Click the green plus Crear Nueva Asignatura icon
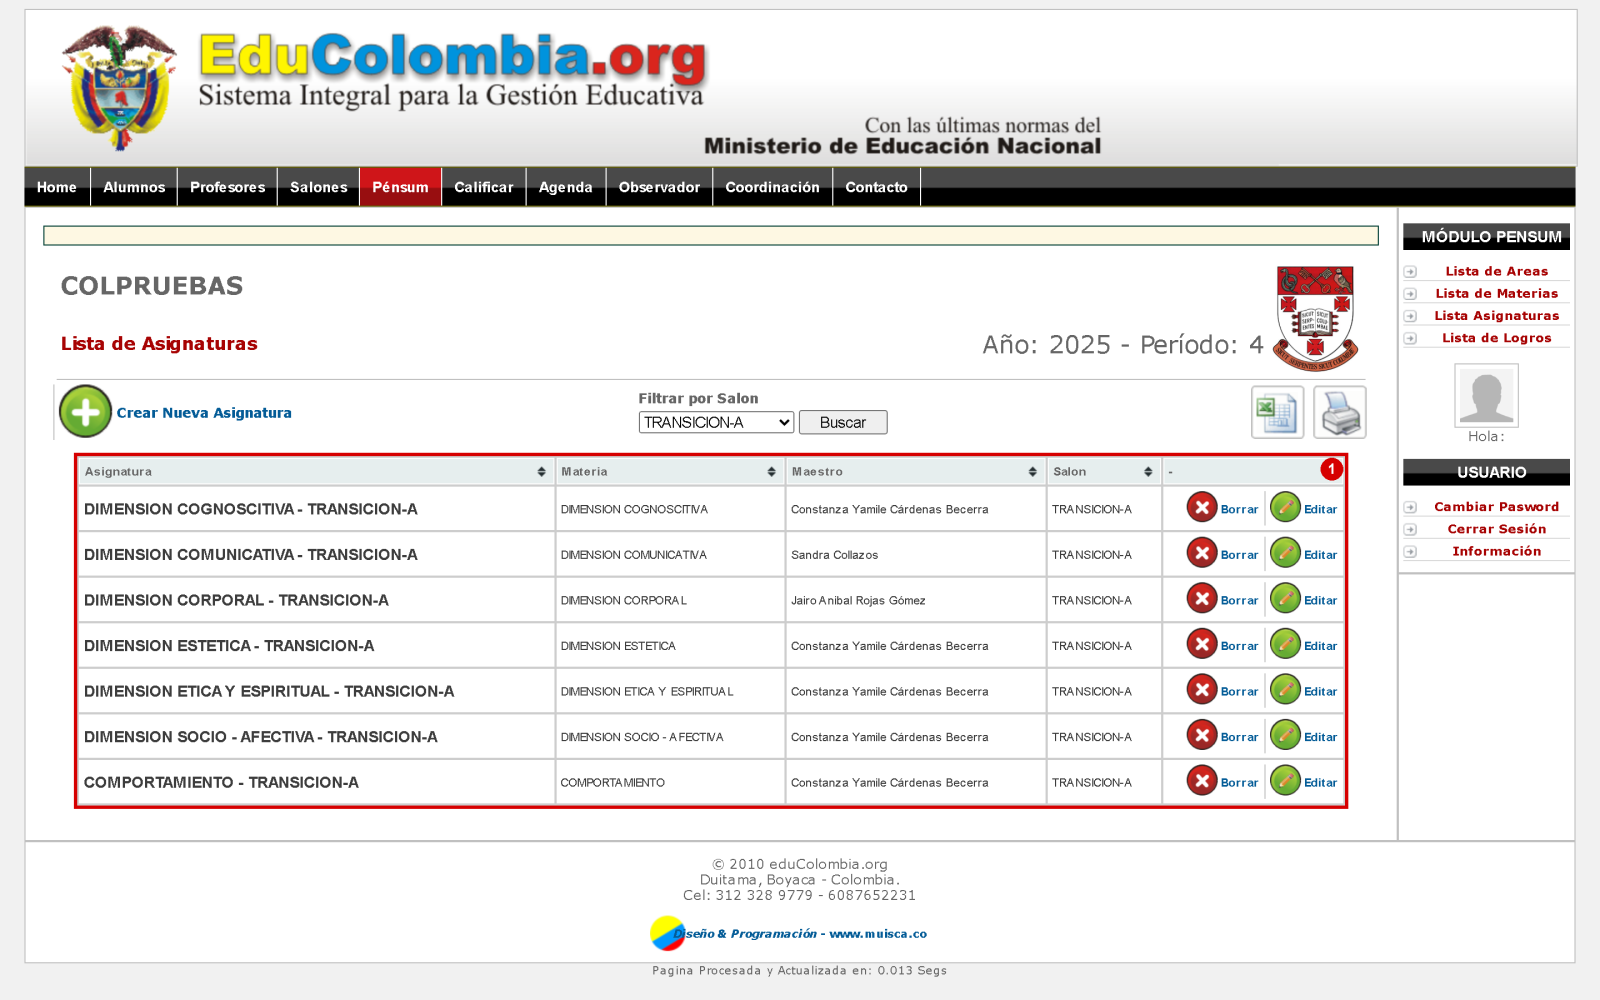This screenshot has height=1000, width=1600. [85, 411]
